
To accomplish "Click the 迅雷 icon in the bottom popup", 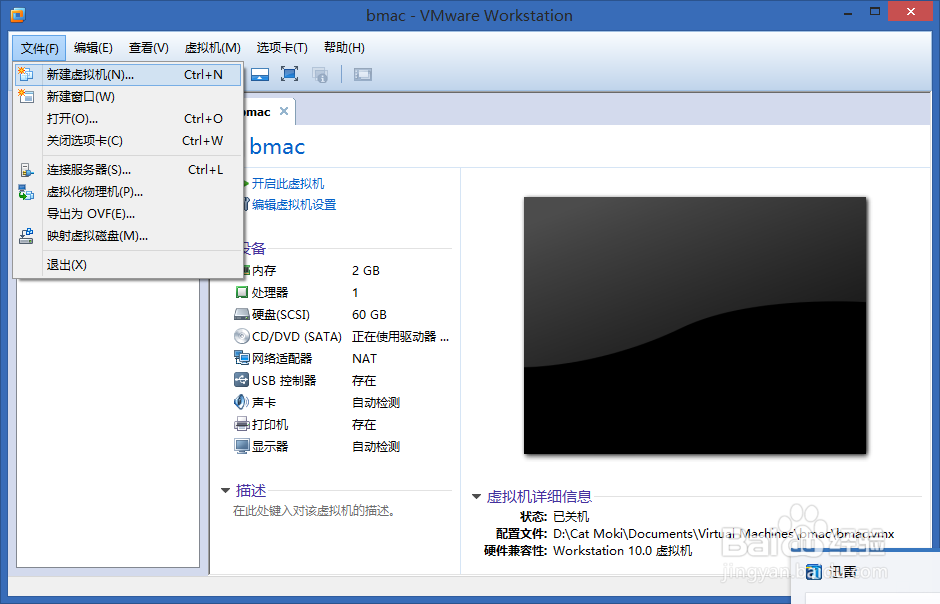I will click(x=814, y=572).
